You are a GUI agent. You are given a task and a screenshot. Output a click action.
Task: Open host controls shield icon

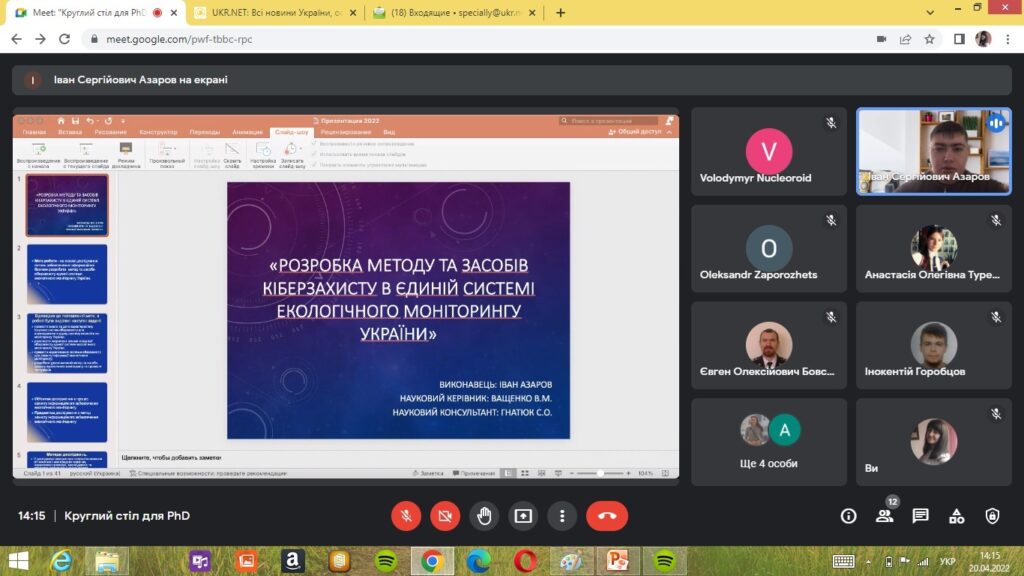[x=992, y=516]
